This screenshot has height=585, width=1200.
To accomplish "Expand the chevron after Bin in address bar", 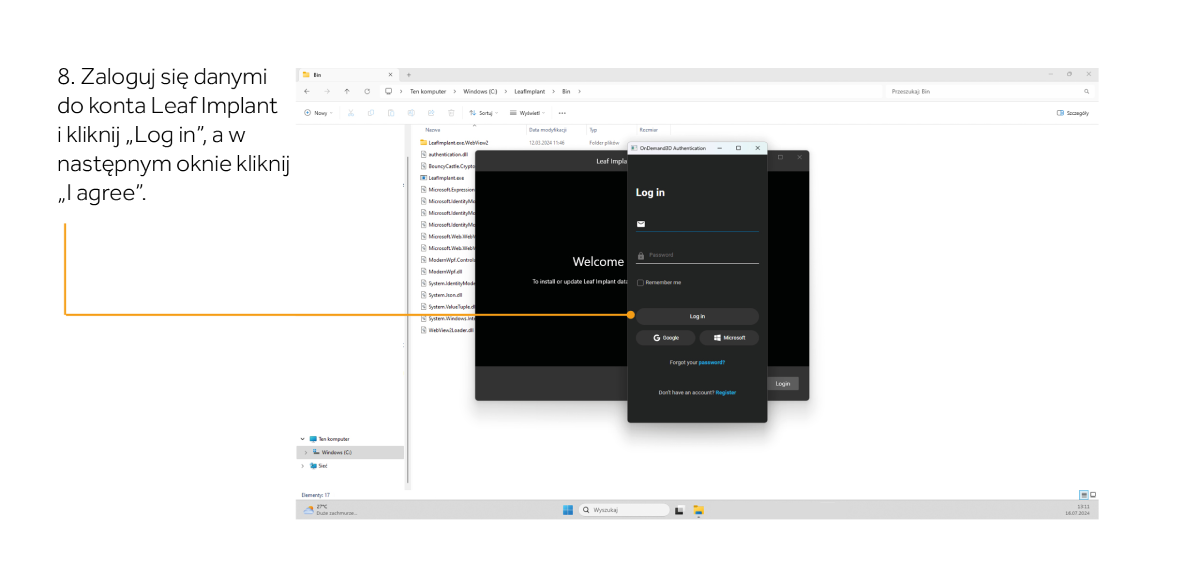I will click(579, 91).
